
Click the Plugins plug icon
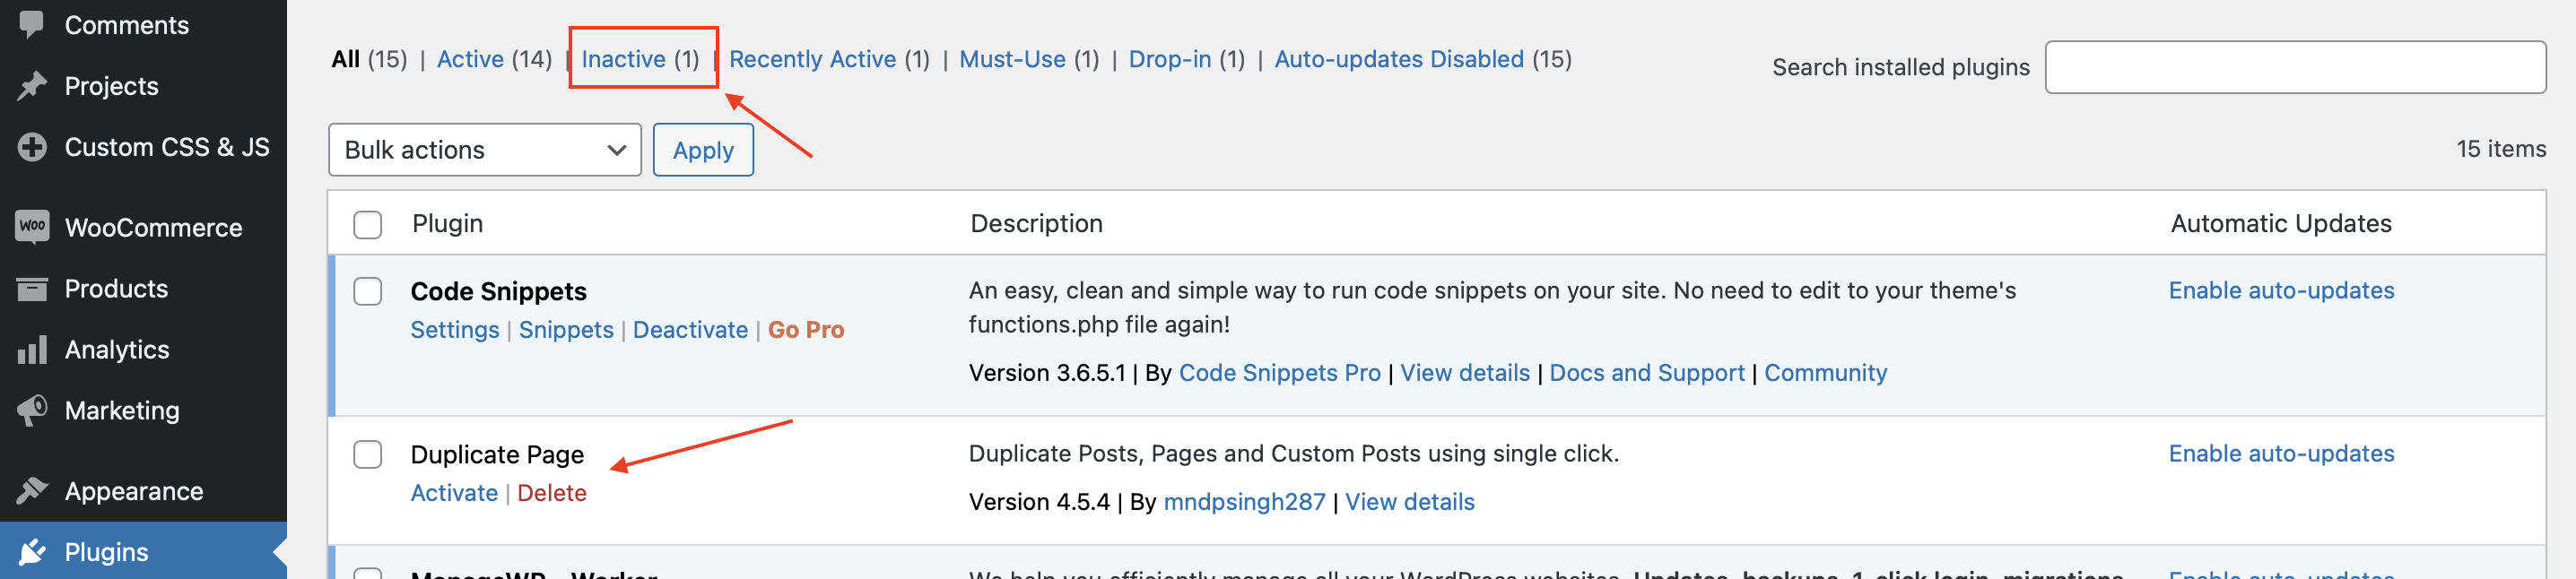[32, 552]
